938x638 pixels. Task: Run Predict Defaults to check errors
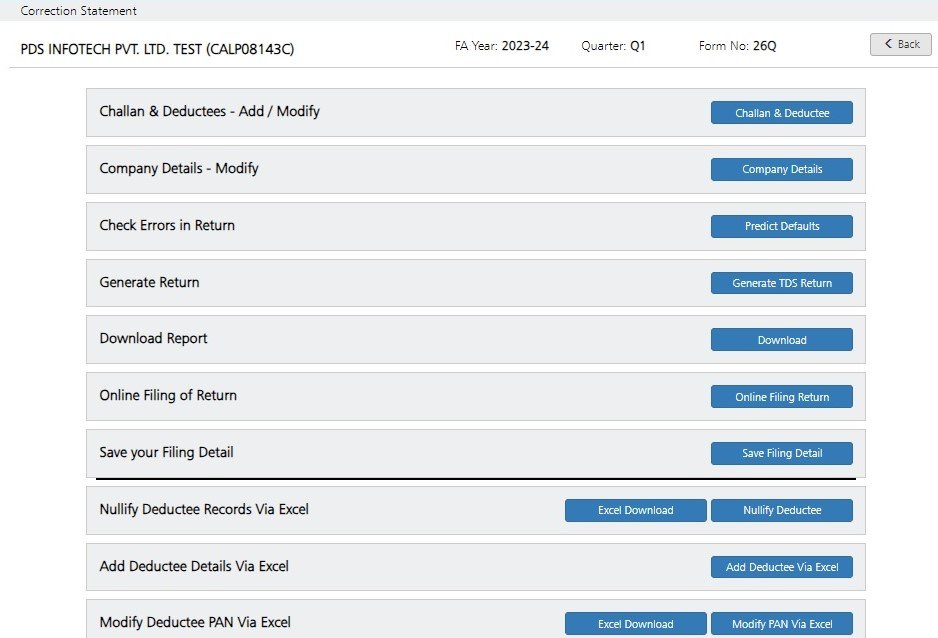781,226
